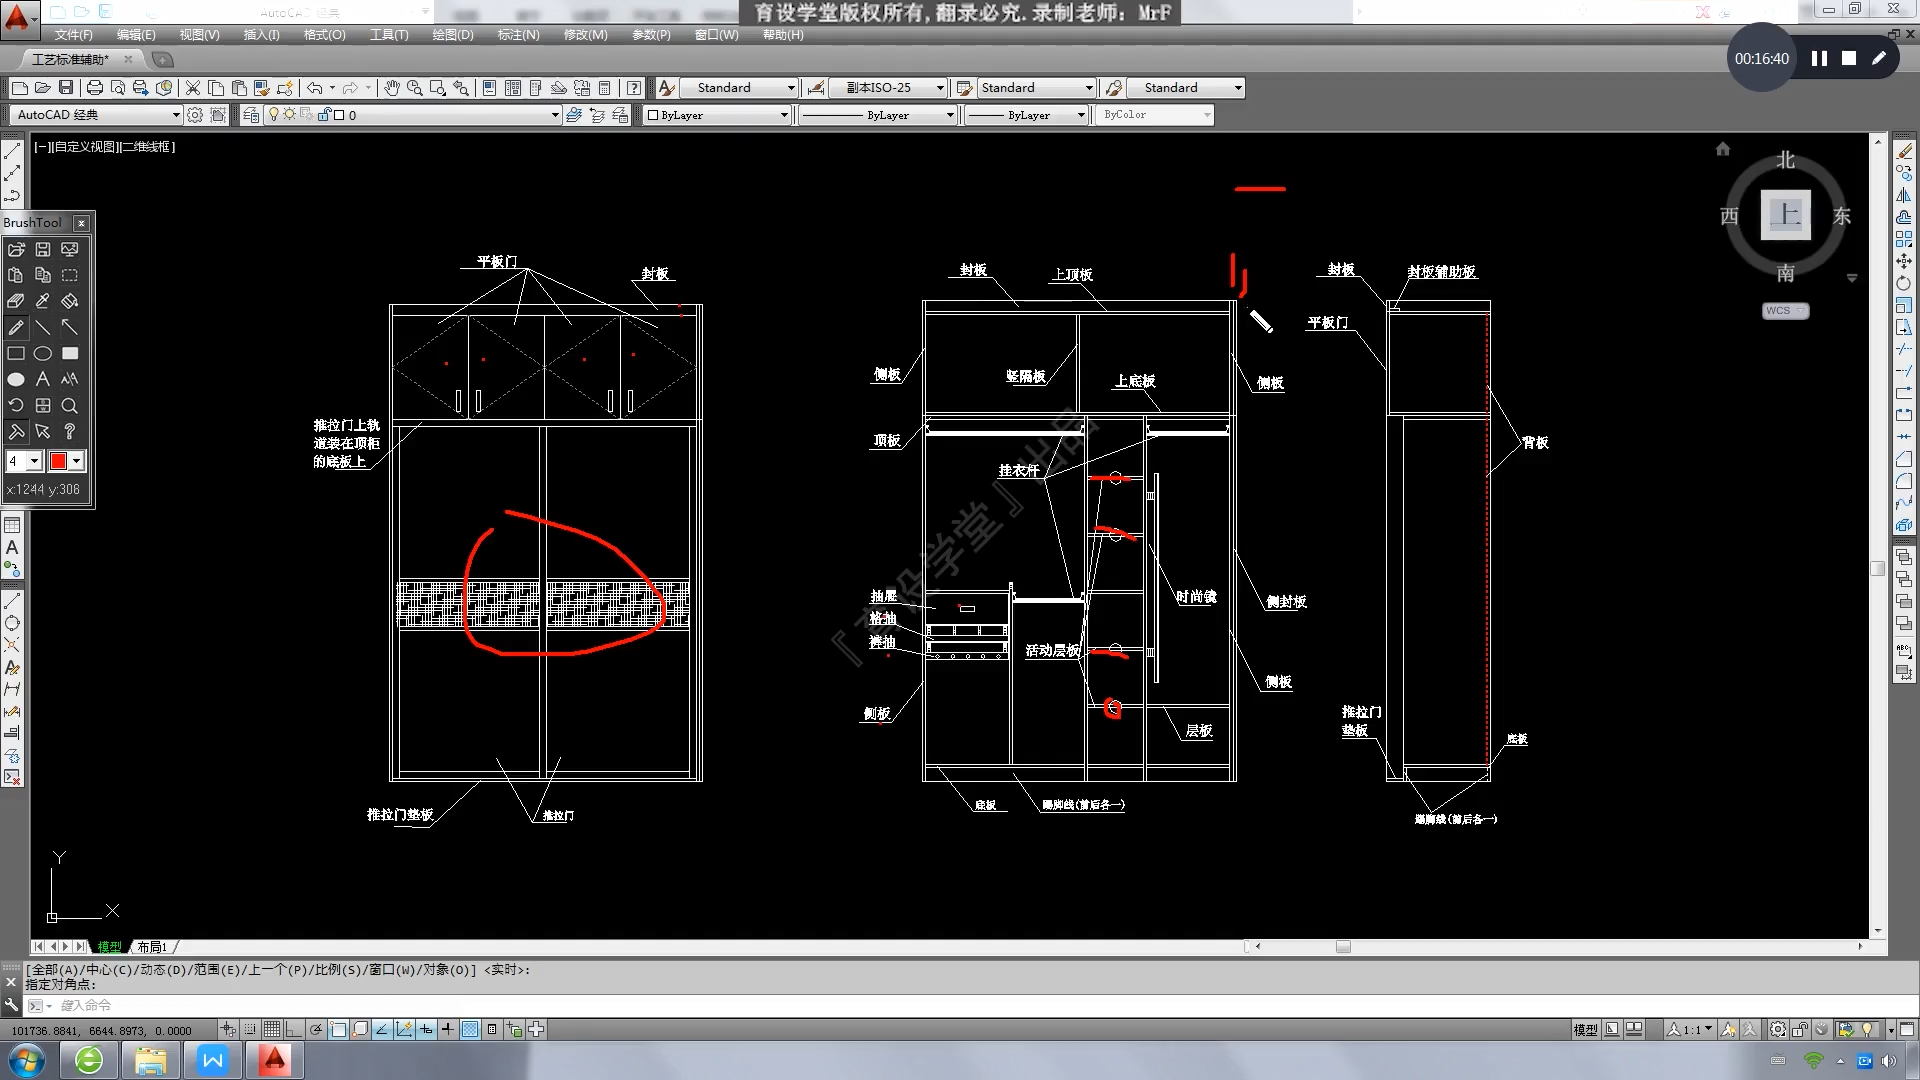Open the 格式(O) menu
Image resolution: width=1920 pixels, height=1080 pixels.
click(324, 35)
